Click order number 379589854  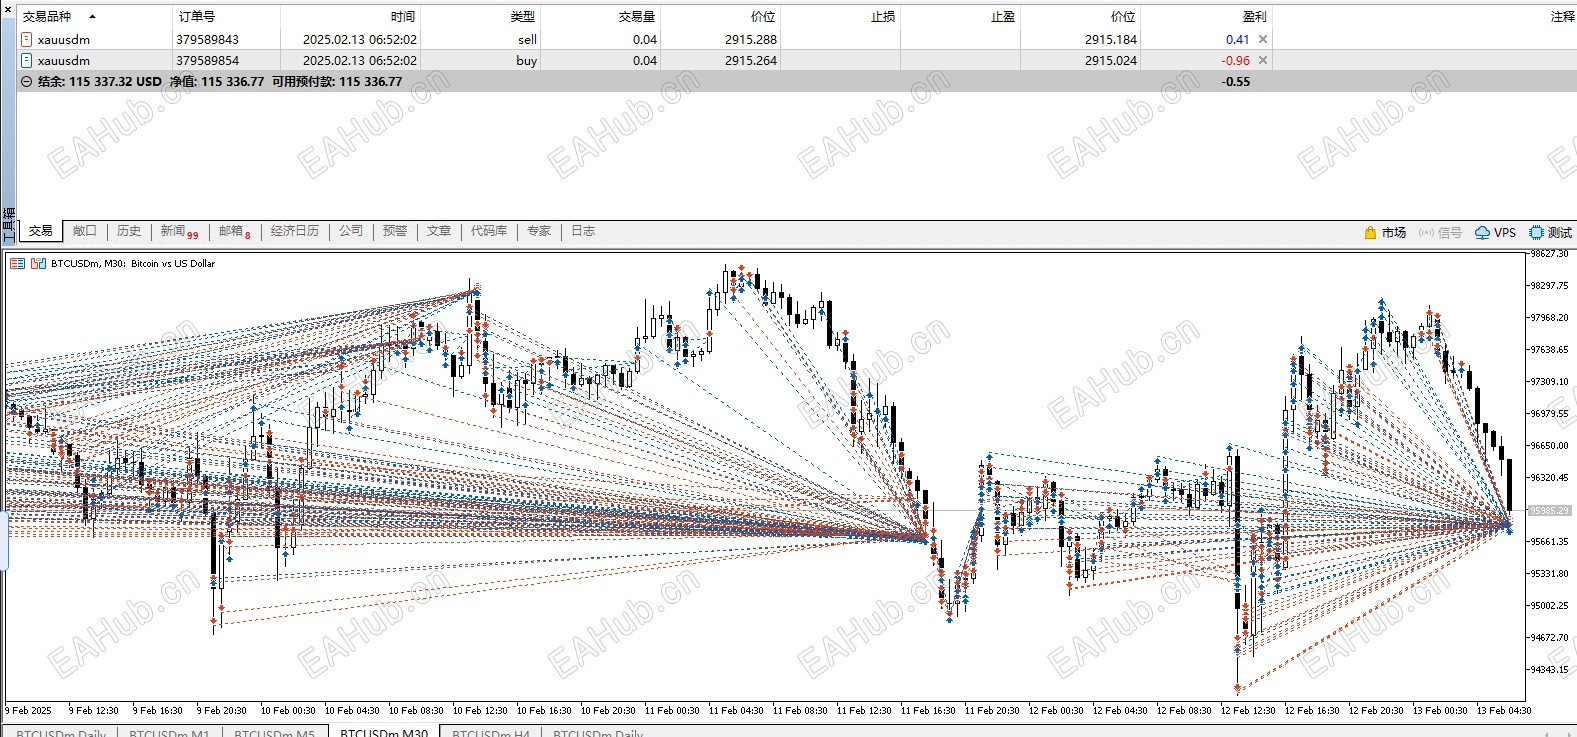coord(207,60)
